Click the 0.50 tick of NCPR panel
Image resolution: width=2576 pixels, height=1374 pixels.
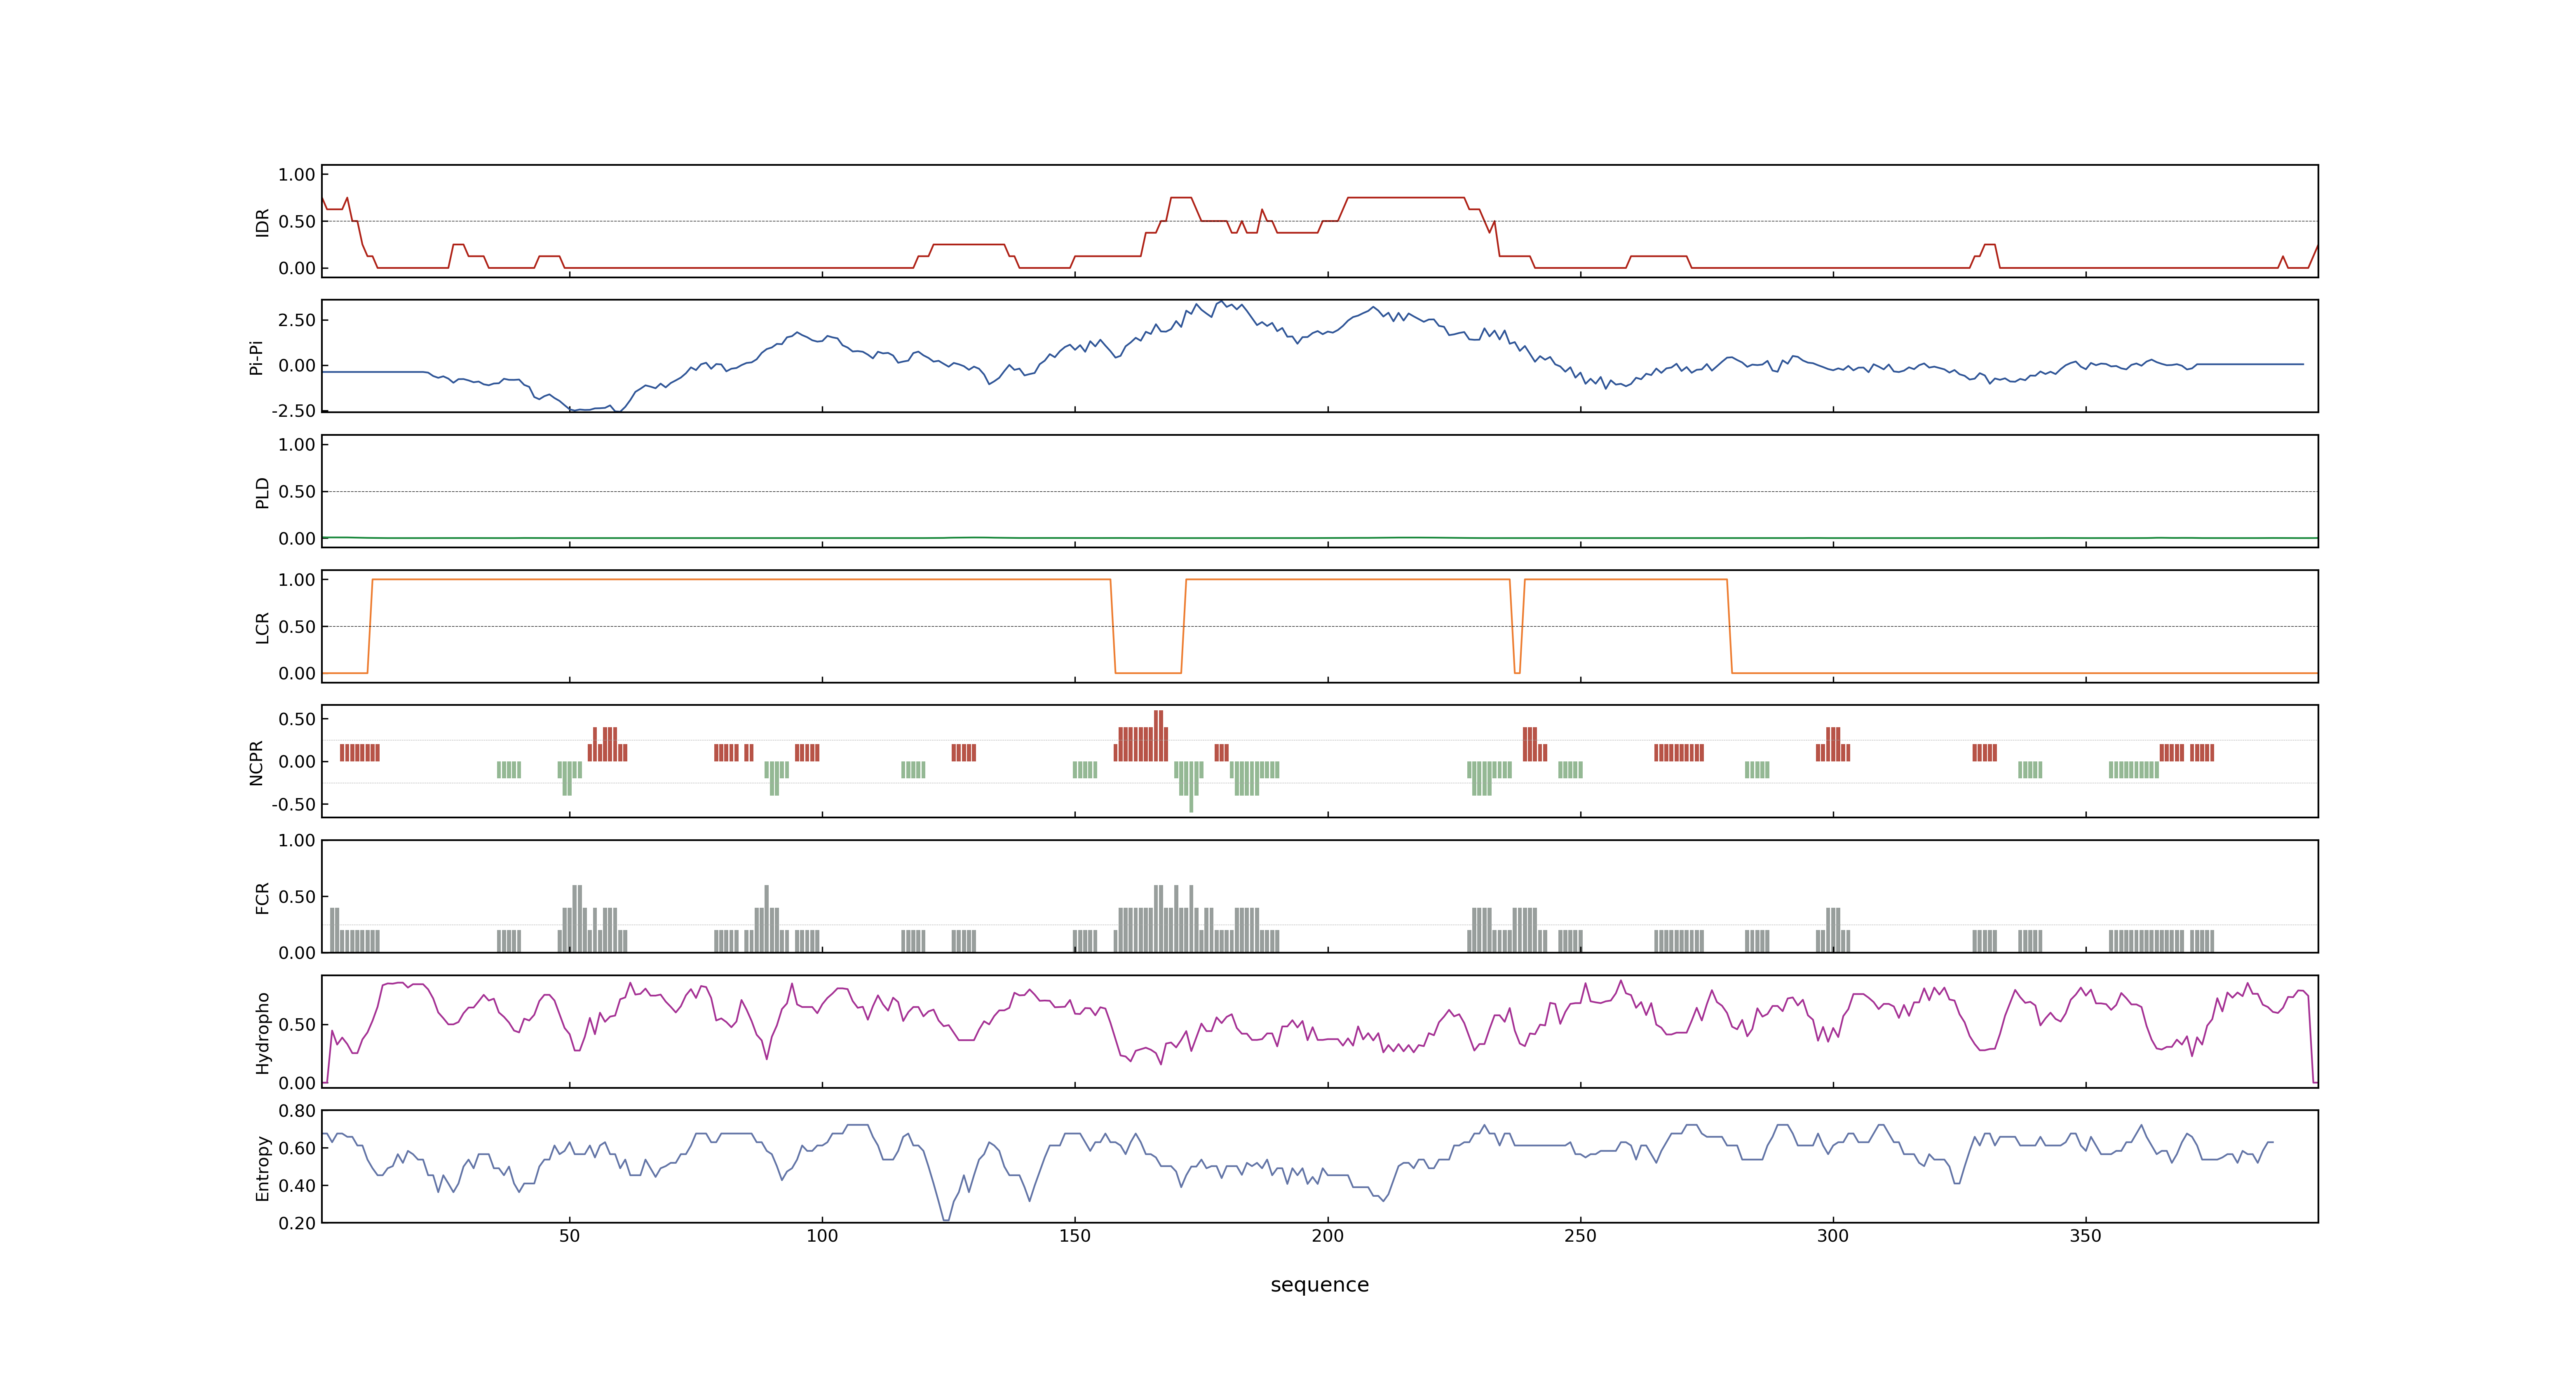point(297,719)
